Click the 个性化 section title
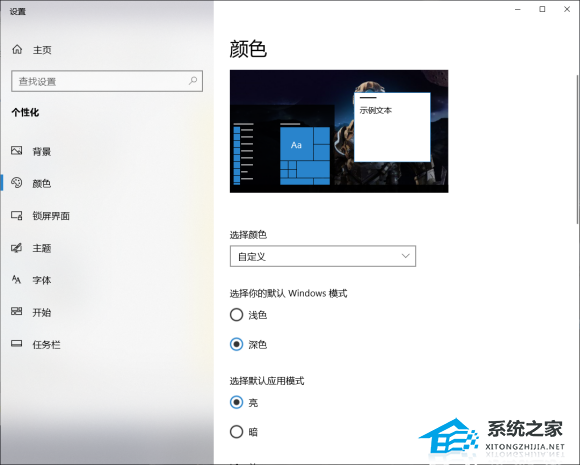The height and width of the screenshot is (465, 580). (25, 112)
